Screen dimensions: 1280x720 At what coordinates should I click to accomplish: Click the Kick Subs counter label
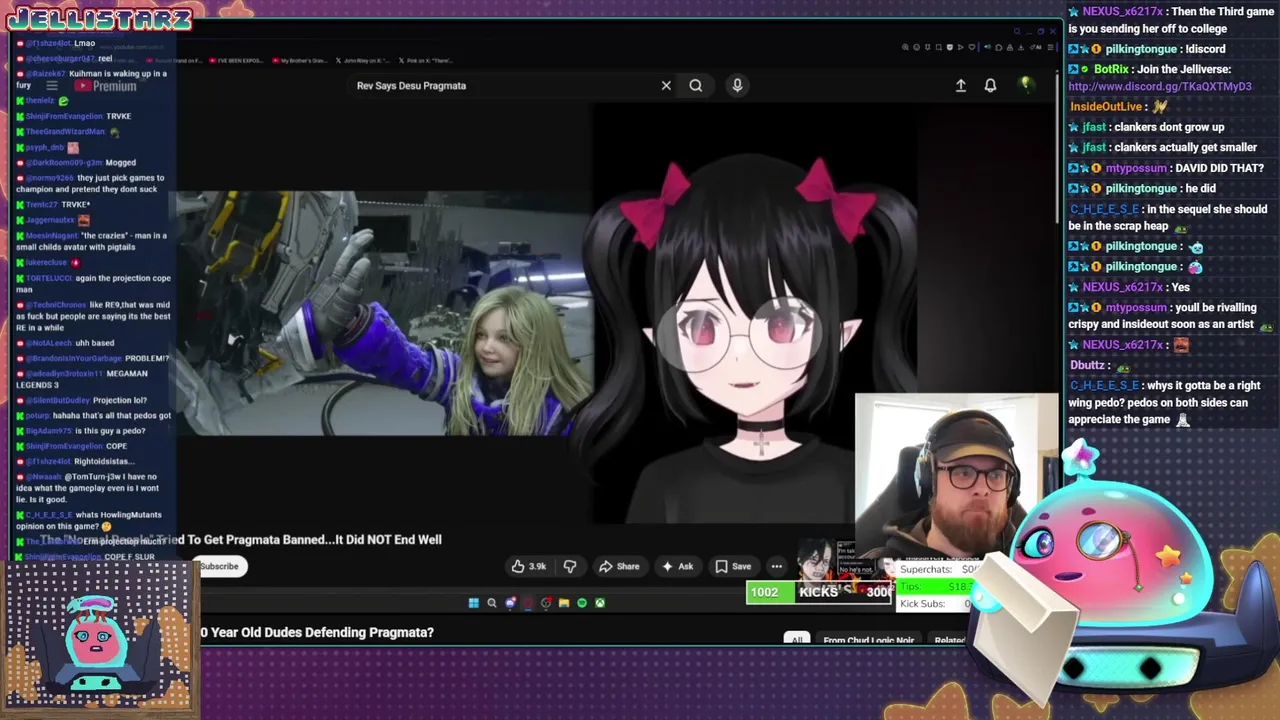pos(922,604)
